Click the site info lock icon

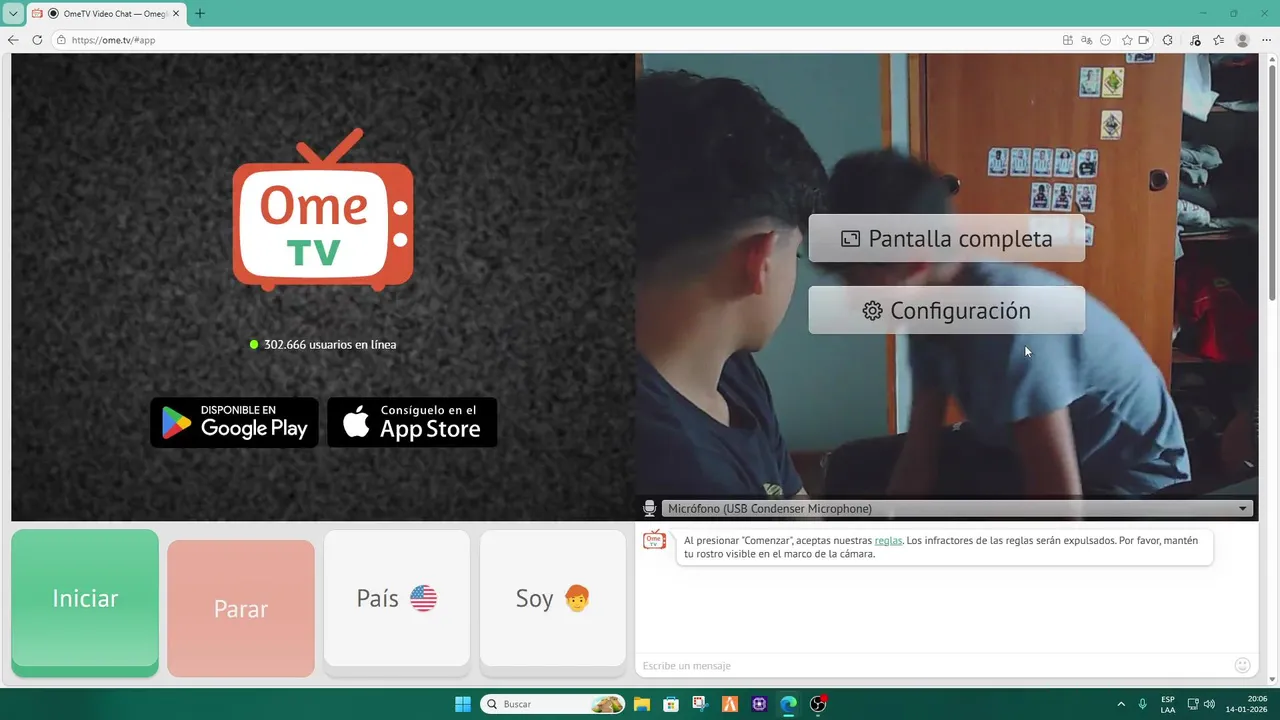61,40
